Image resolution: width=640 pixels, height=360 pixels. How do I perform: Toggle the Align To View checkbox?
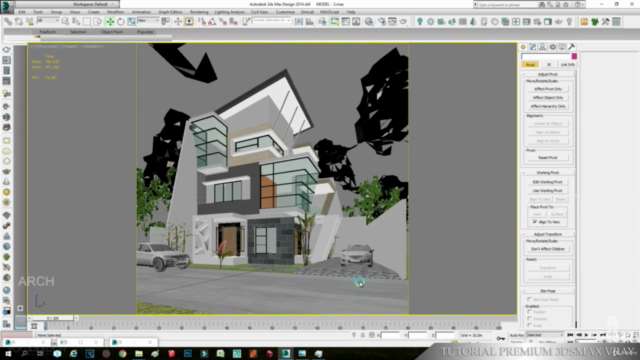[x=535, y=222]
